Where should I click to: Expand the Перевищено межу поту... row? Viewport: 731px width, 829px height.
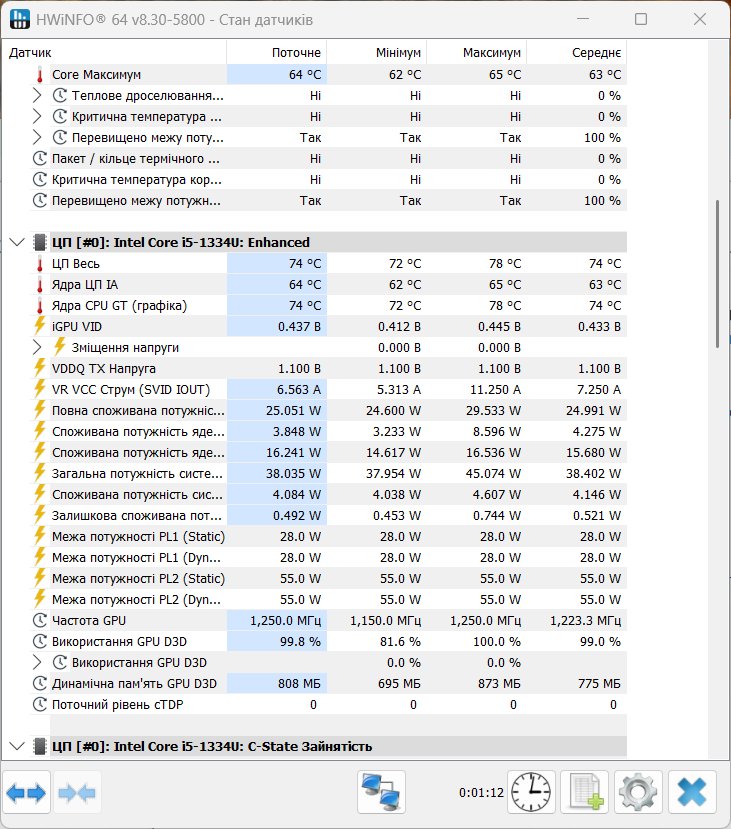click(36, 137)
